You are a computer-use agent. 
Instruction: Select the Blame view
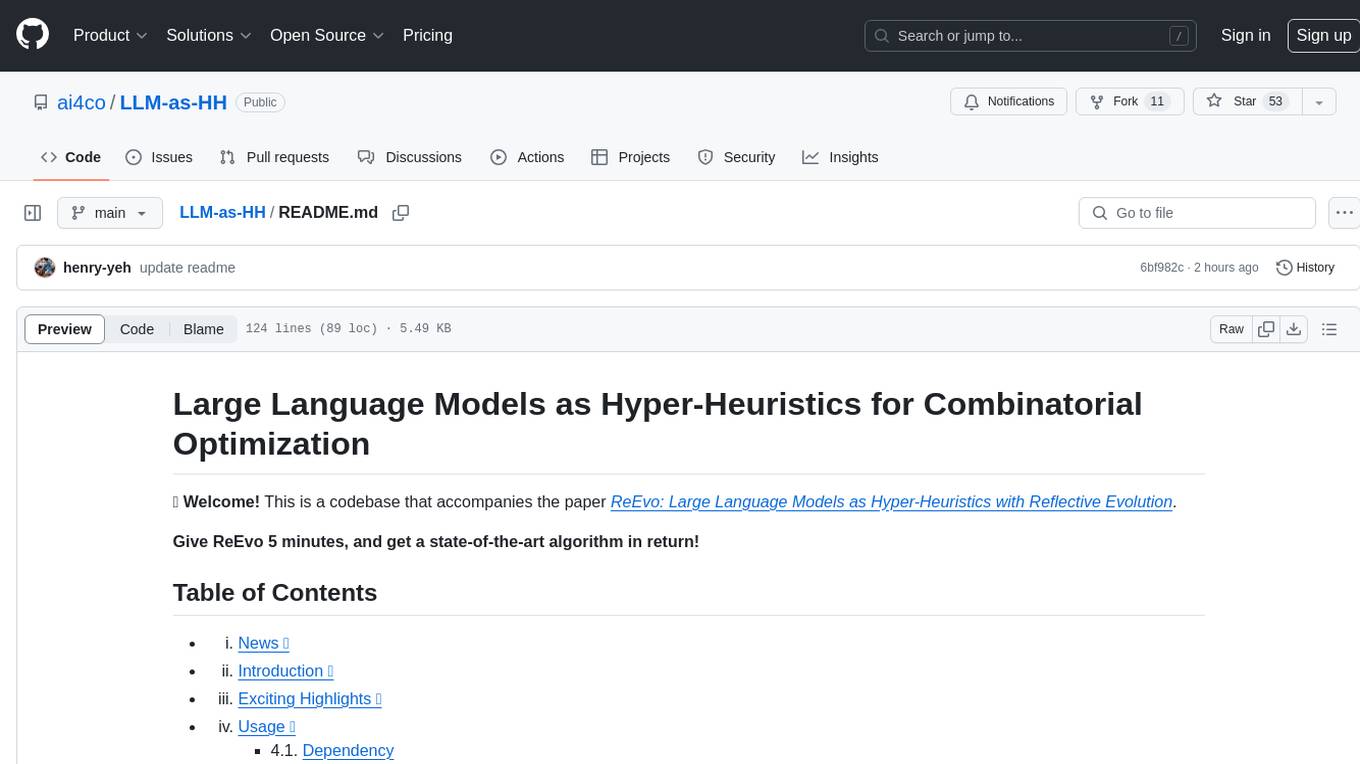coord(203,329)
